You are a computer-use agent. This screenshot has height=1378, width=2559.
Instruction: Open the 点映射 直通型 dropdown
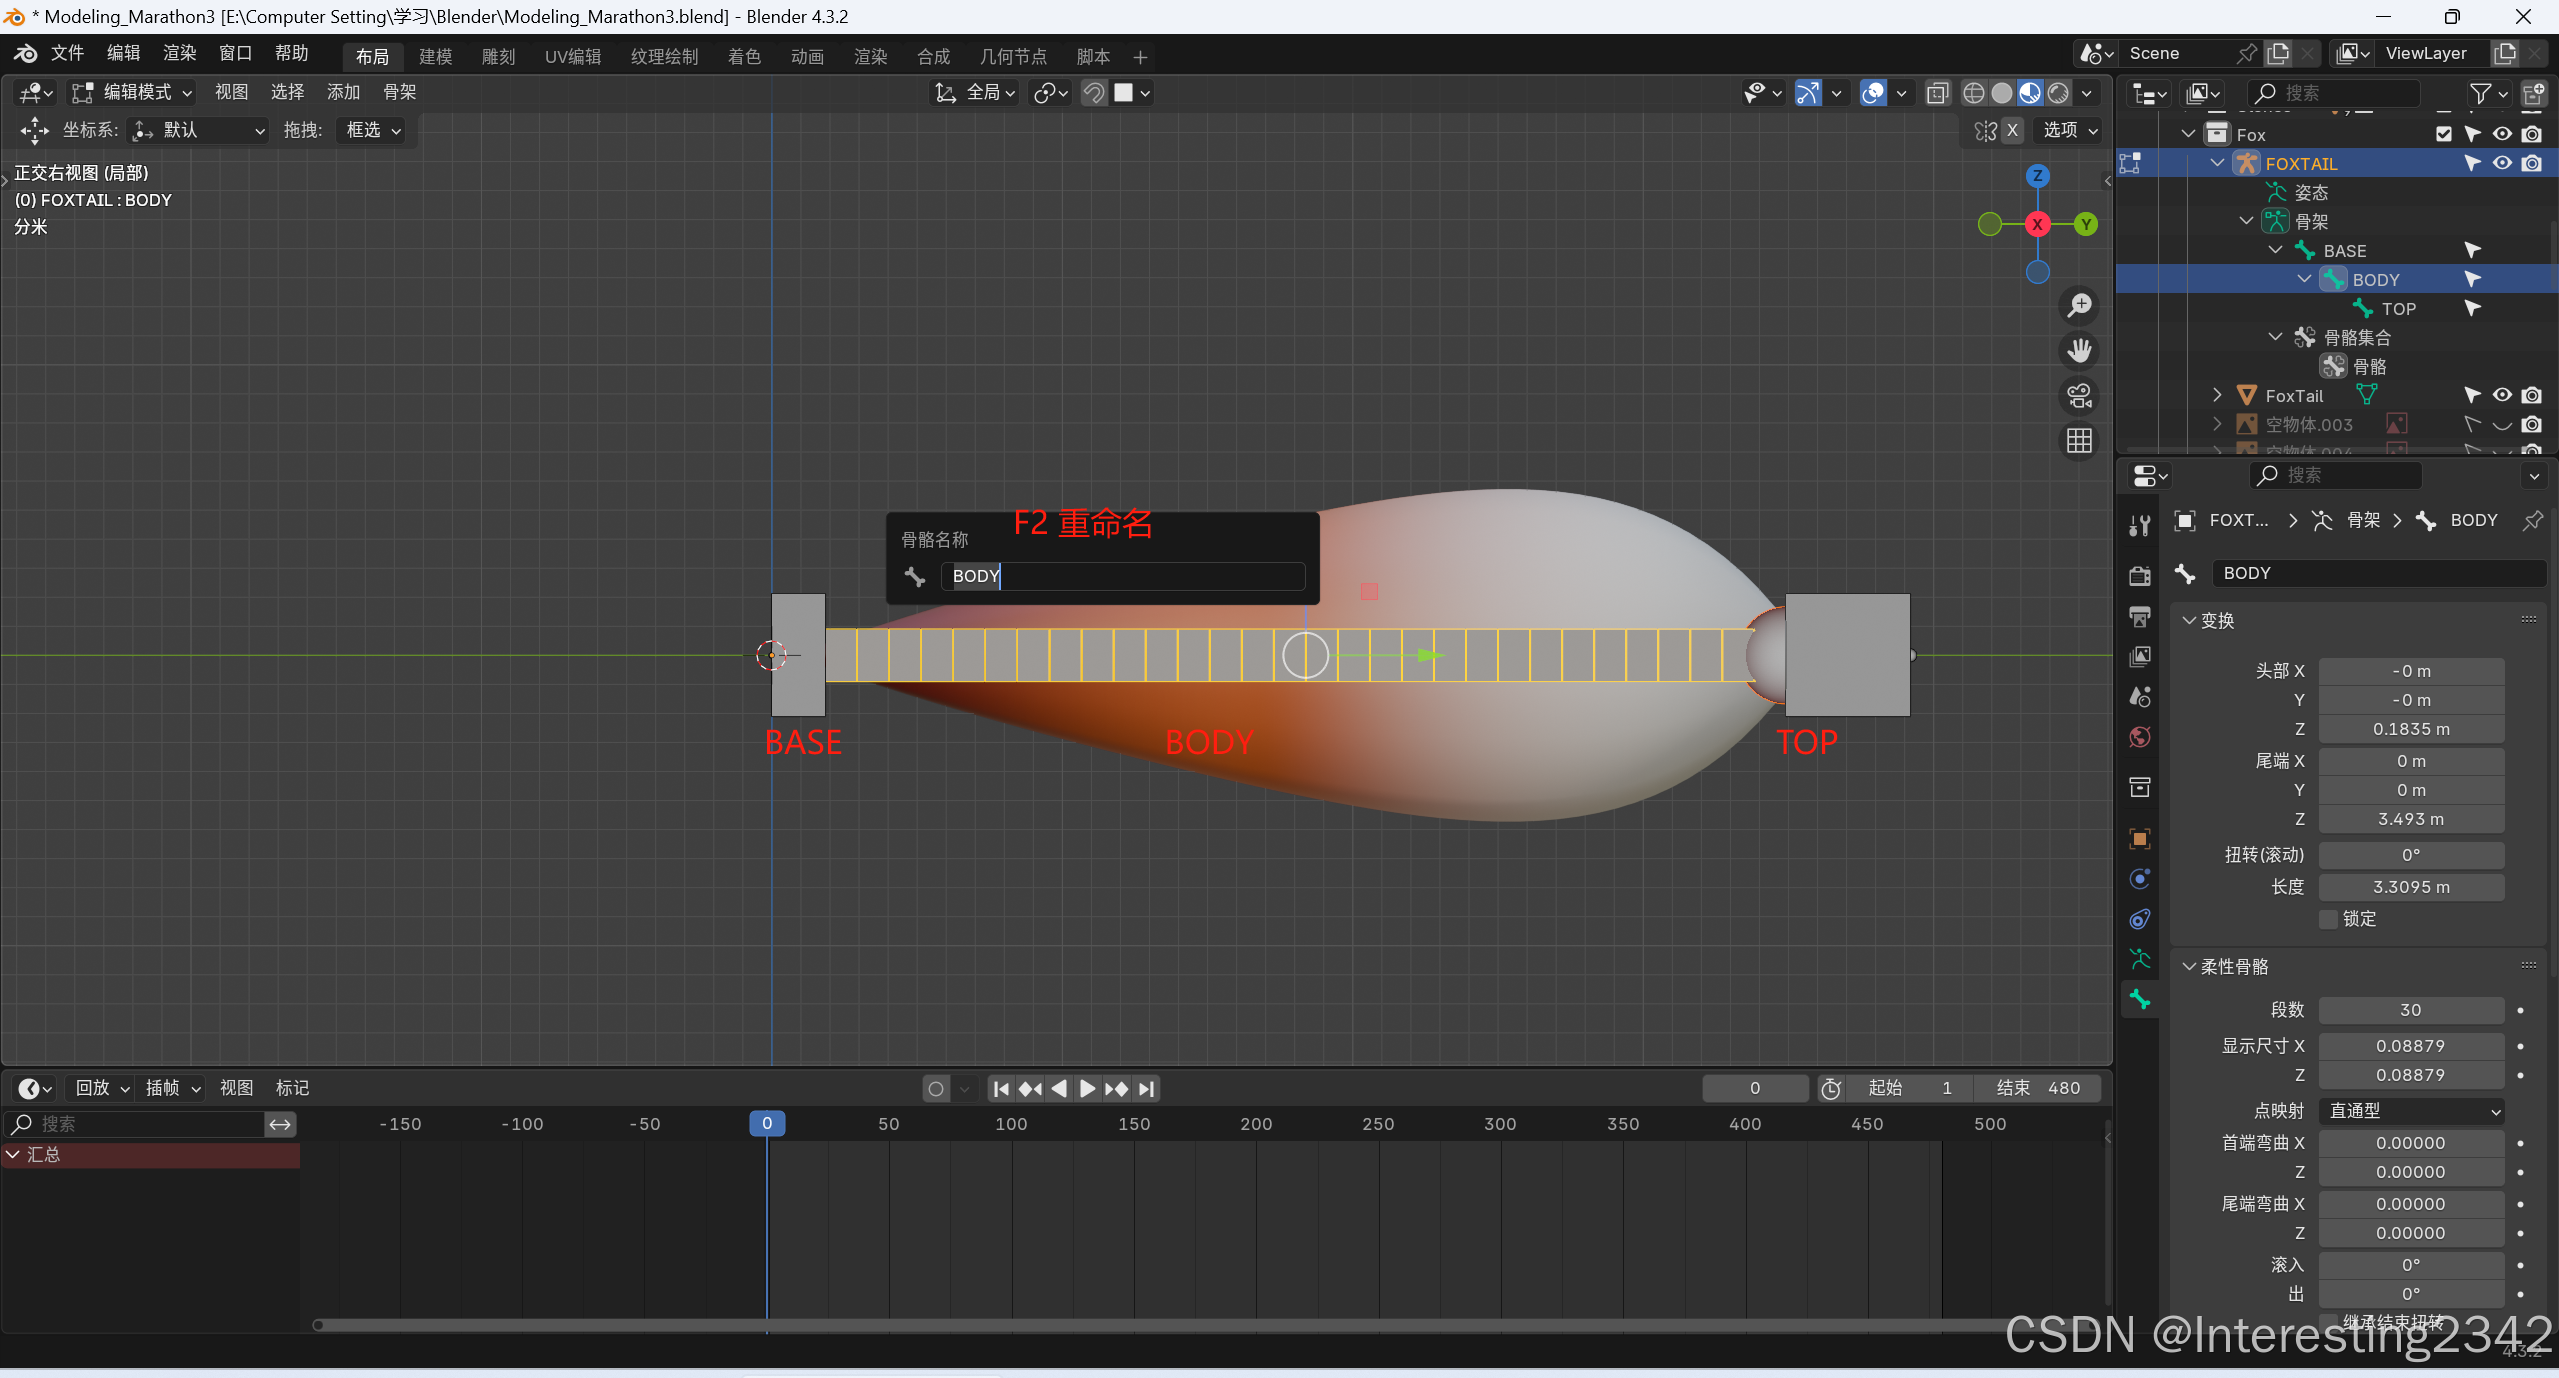point(2411,1111)
